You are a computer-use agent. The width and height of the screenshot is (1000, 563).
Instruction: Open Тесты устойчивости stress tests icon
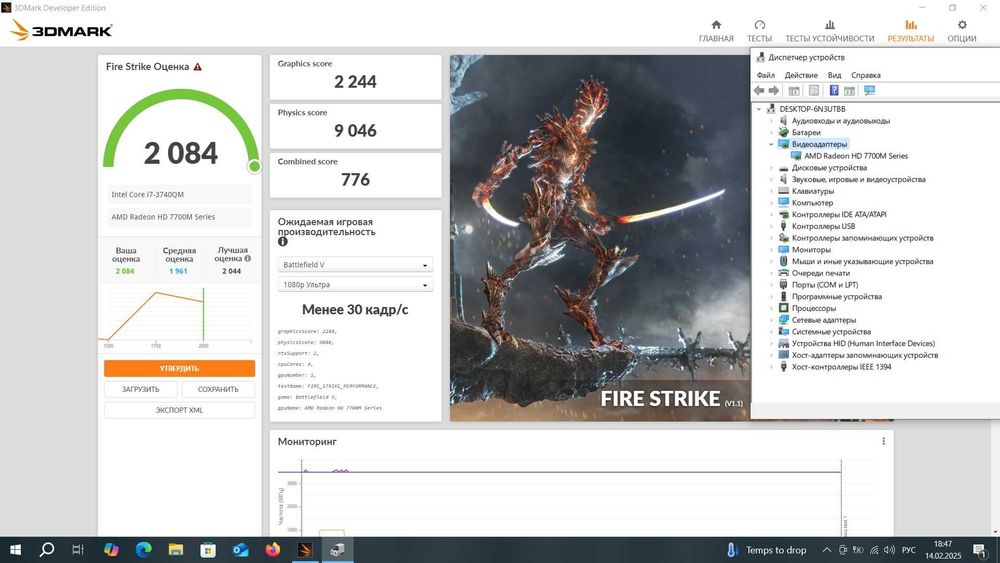tap(830, 25)
